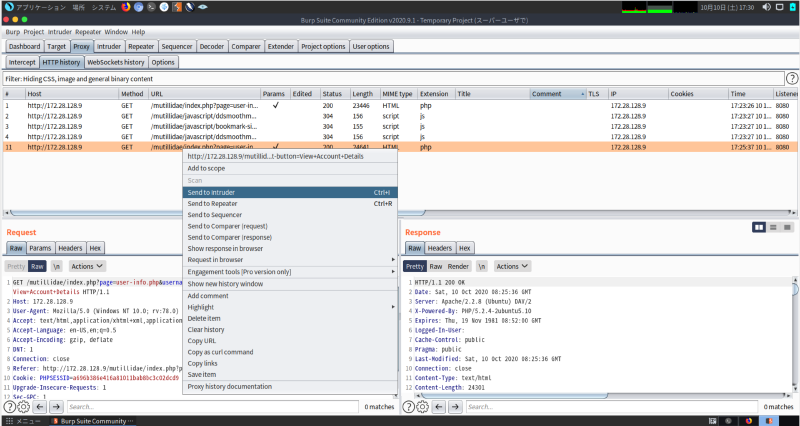The image size is (800, 426).
Task: Open request search settings gear icon
Action: [x=23, y=407]
